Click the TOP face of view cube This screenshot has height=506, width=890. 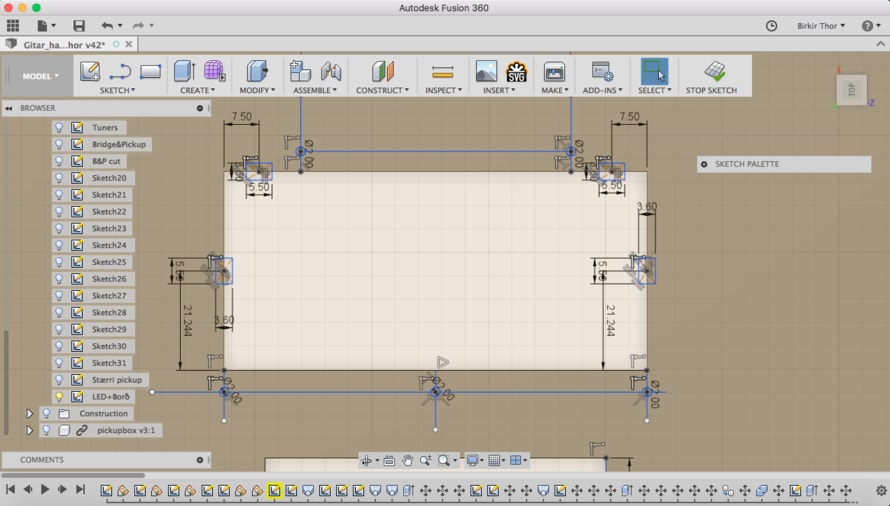point(851,90)
